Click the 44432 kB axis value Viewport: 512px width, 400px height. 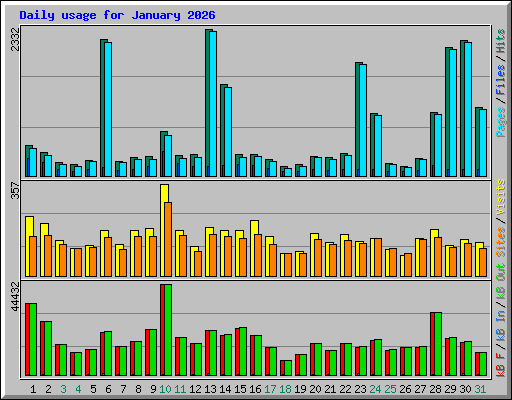15,296
